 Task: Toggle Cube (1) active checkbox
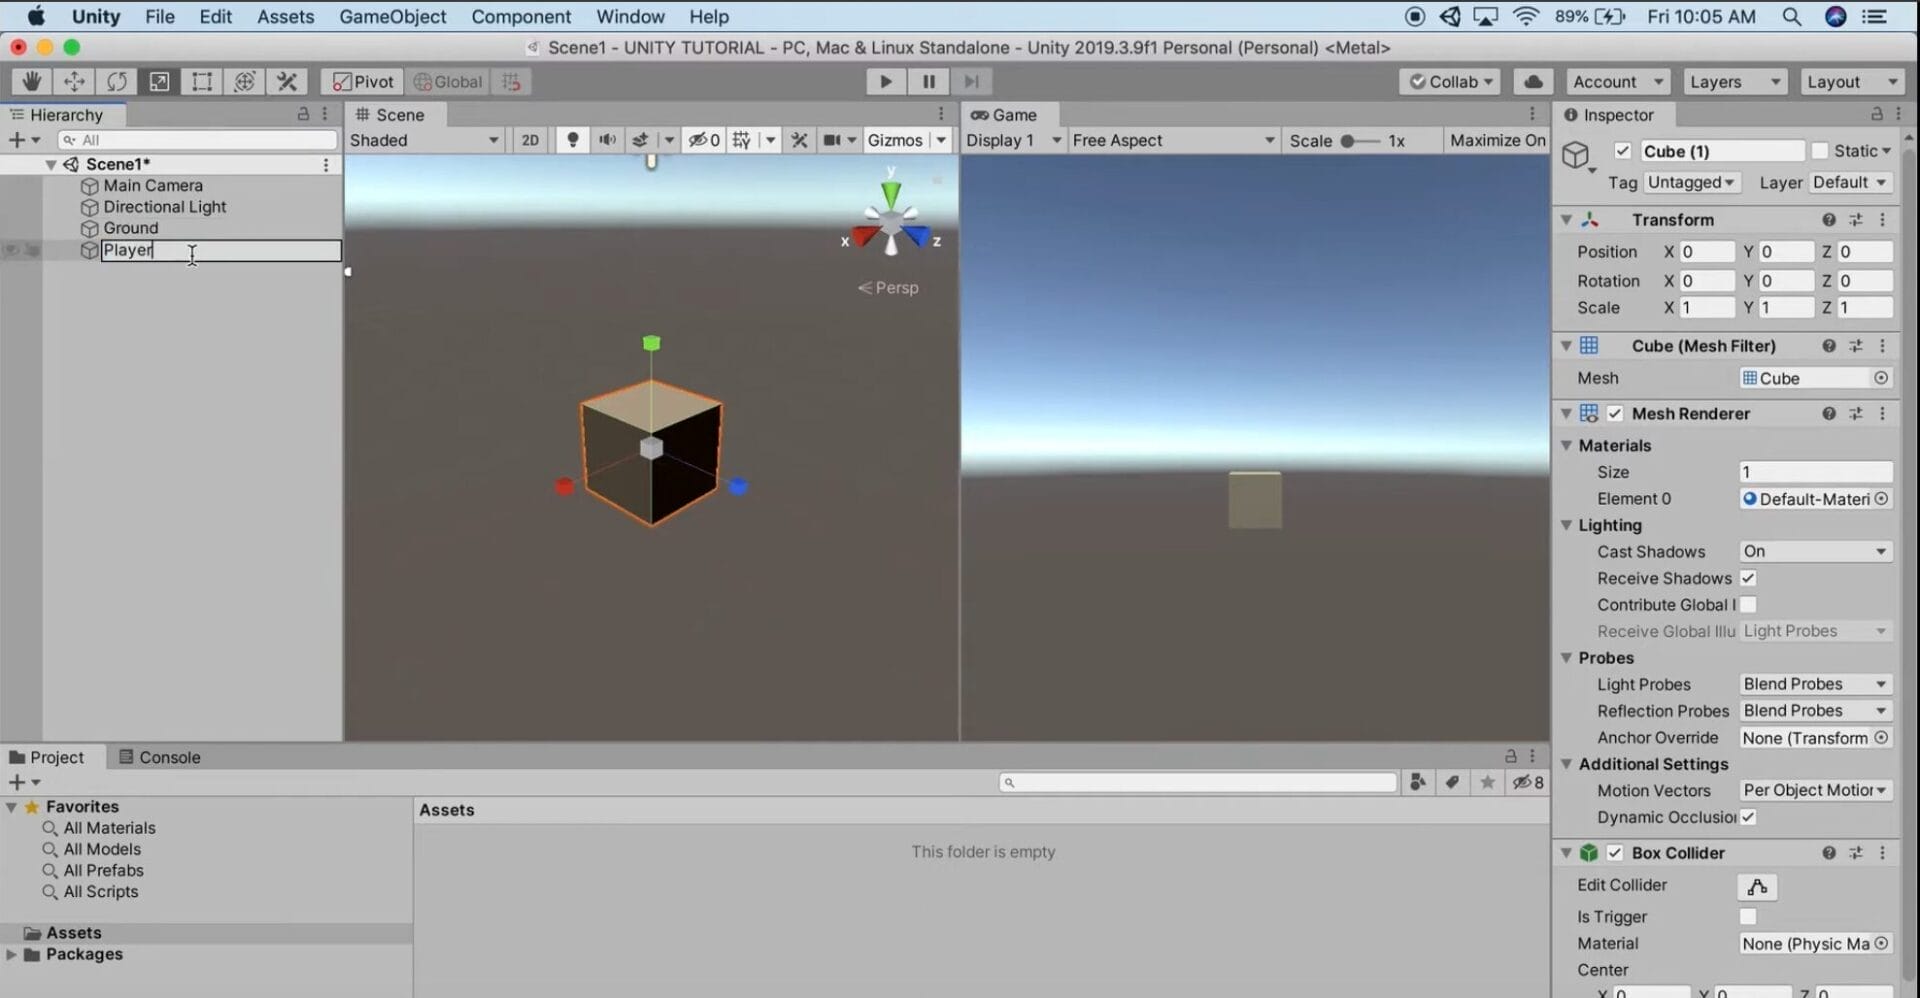[1622, 151]
